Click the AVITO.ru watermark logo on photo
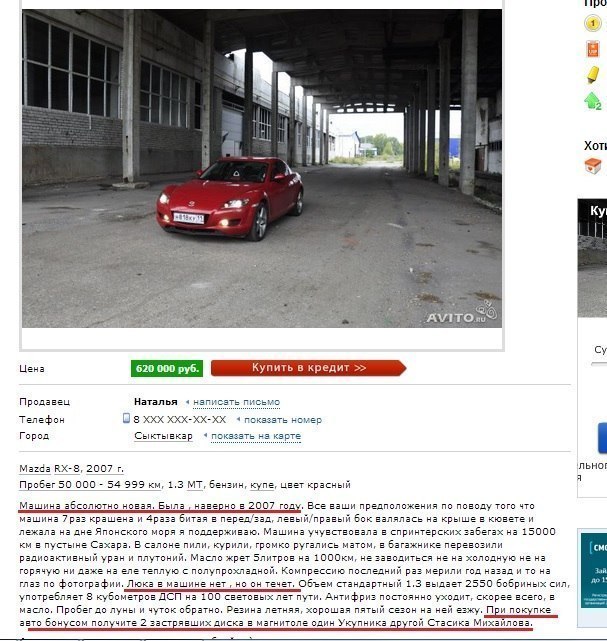 [461, 313]
